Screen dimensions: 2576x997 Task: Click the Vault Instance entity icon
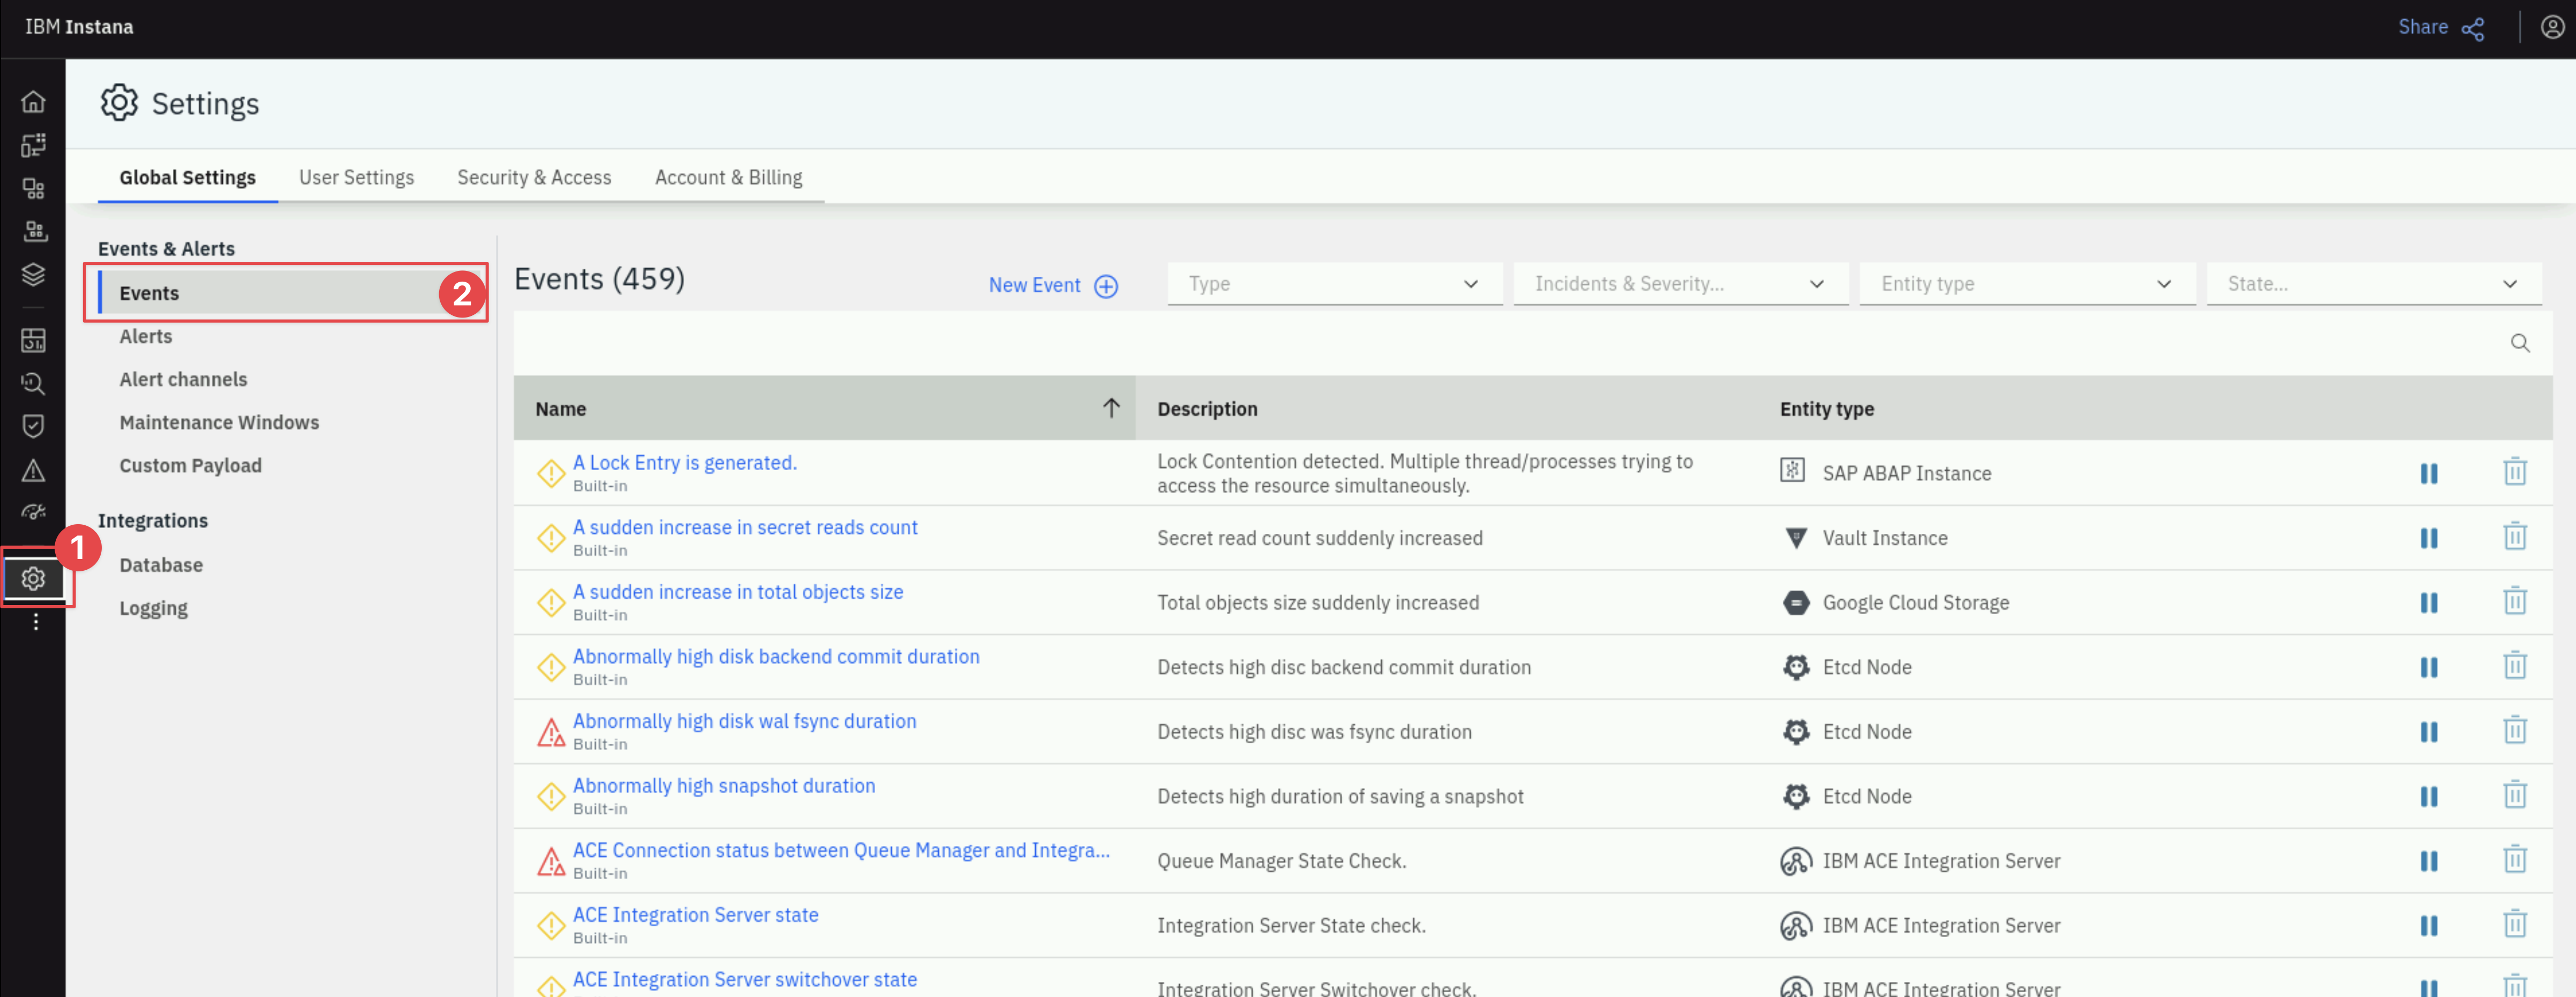[x=1795, y=538]
